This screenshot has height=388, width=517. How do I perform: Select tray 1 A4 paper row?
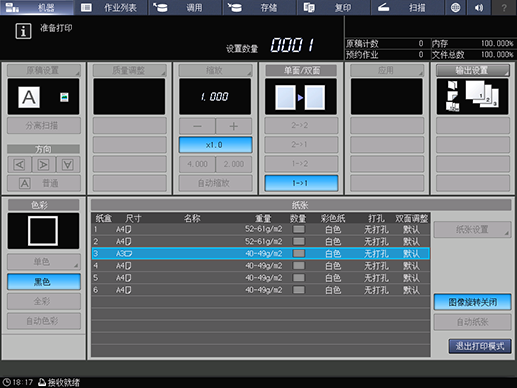[x=261, y=229]
